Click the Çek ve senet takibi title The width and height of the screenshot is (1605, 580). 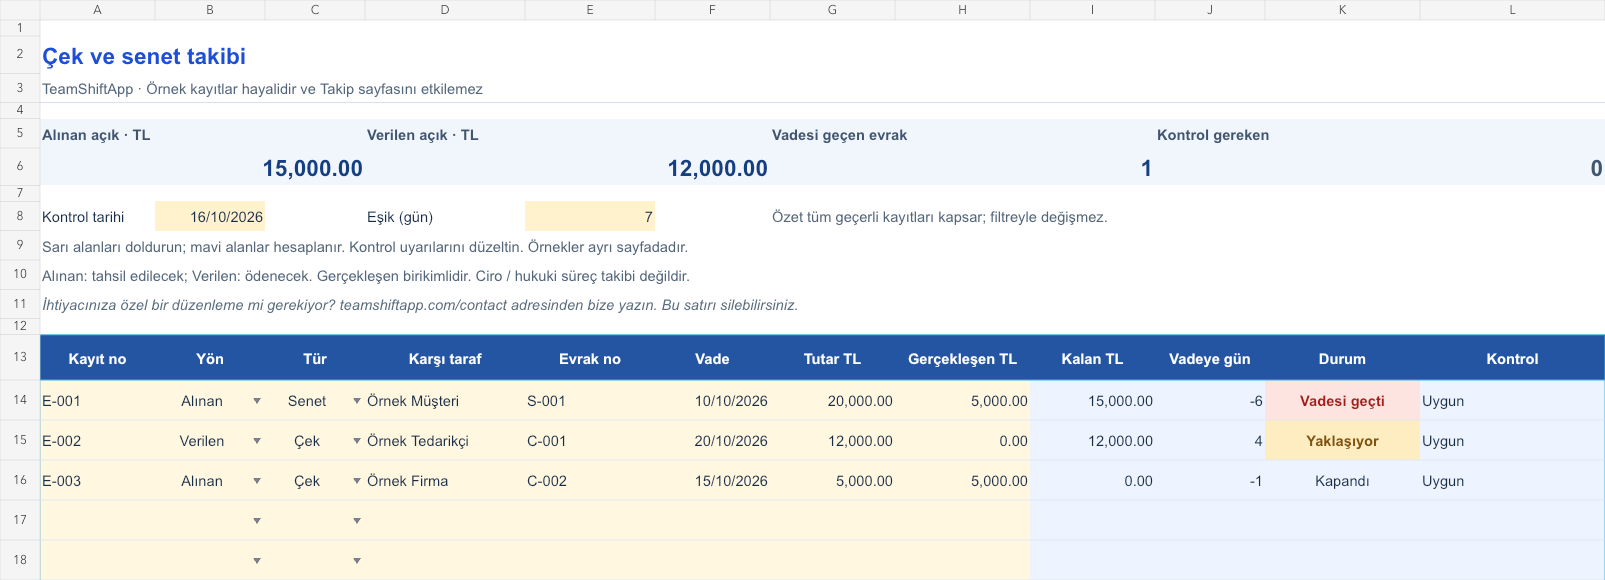(144, 57)
